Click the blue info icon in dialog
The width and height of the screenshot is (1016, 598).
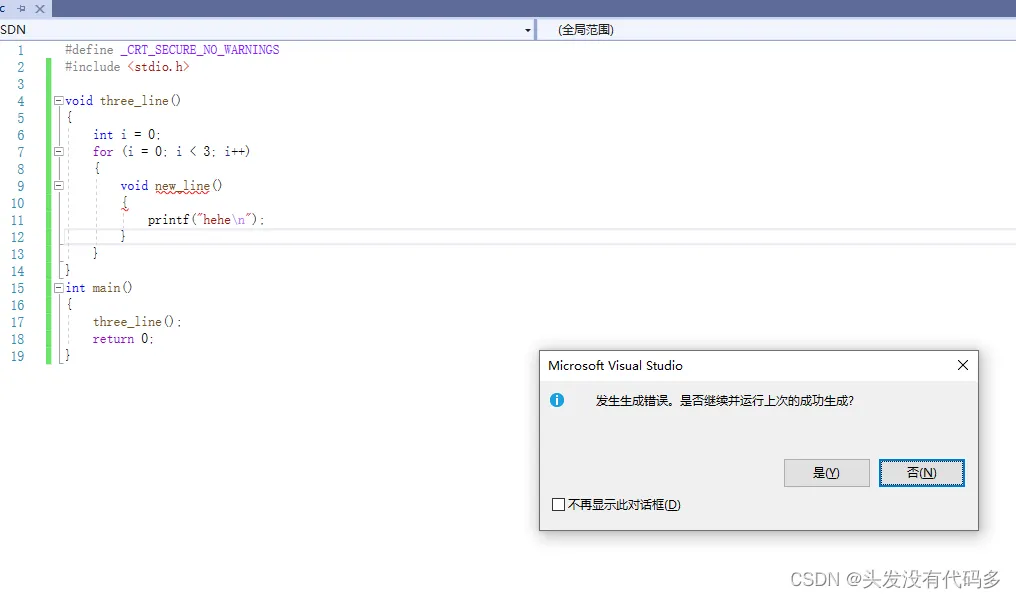(x=557, y=400)
